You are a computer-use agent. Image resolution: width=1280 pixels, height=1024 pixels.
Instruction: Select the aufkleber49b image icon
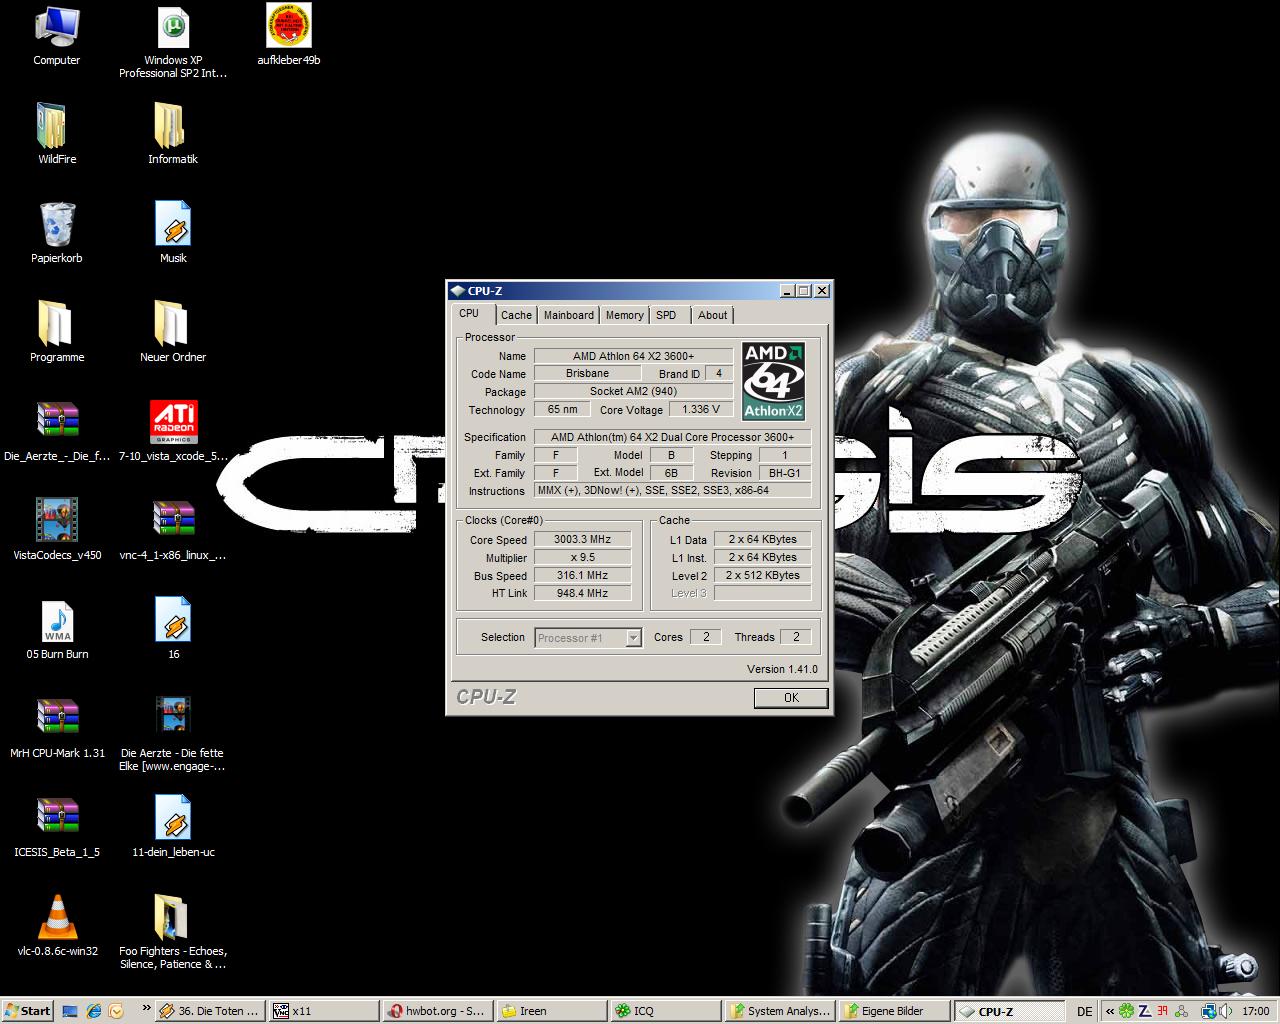289,36
